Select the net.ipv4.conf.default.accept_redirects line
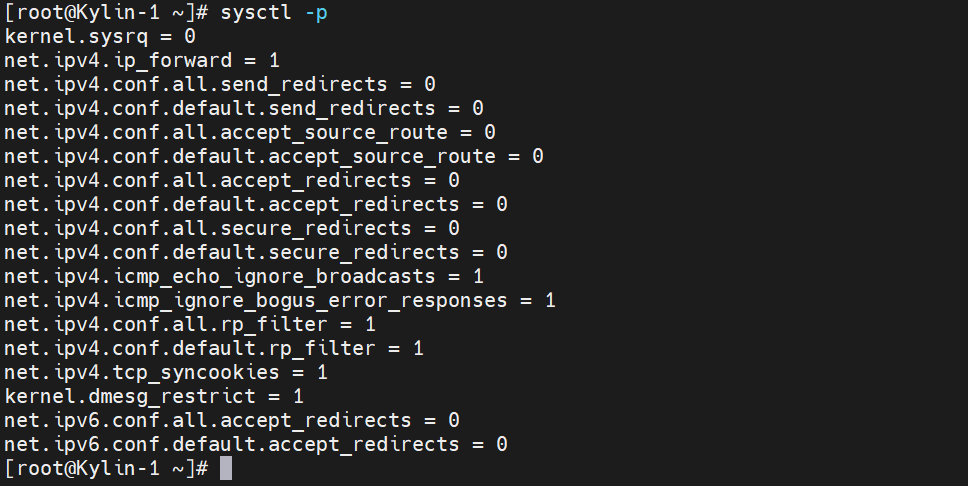 click(x=256, y=204)
